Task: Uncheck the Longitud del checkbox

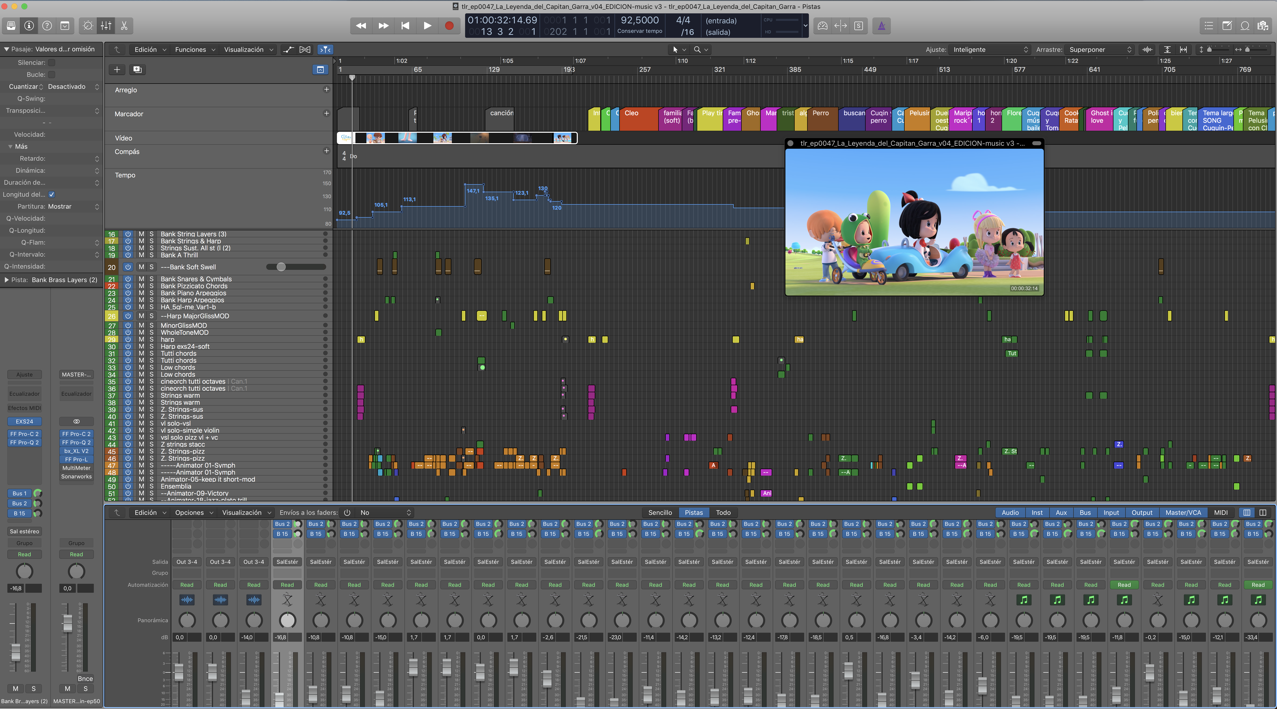Action: (52, 195)
